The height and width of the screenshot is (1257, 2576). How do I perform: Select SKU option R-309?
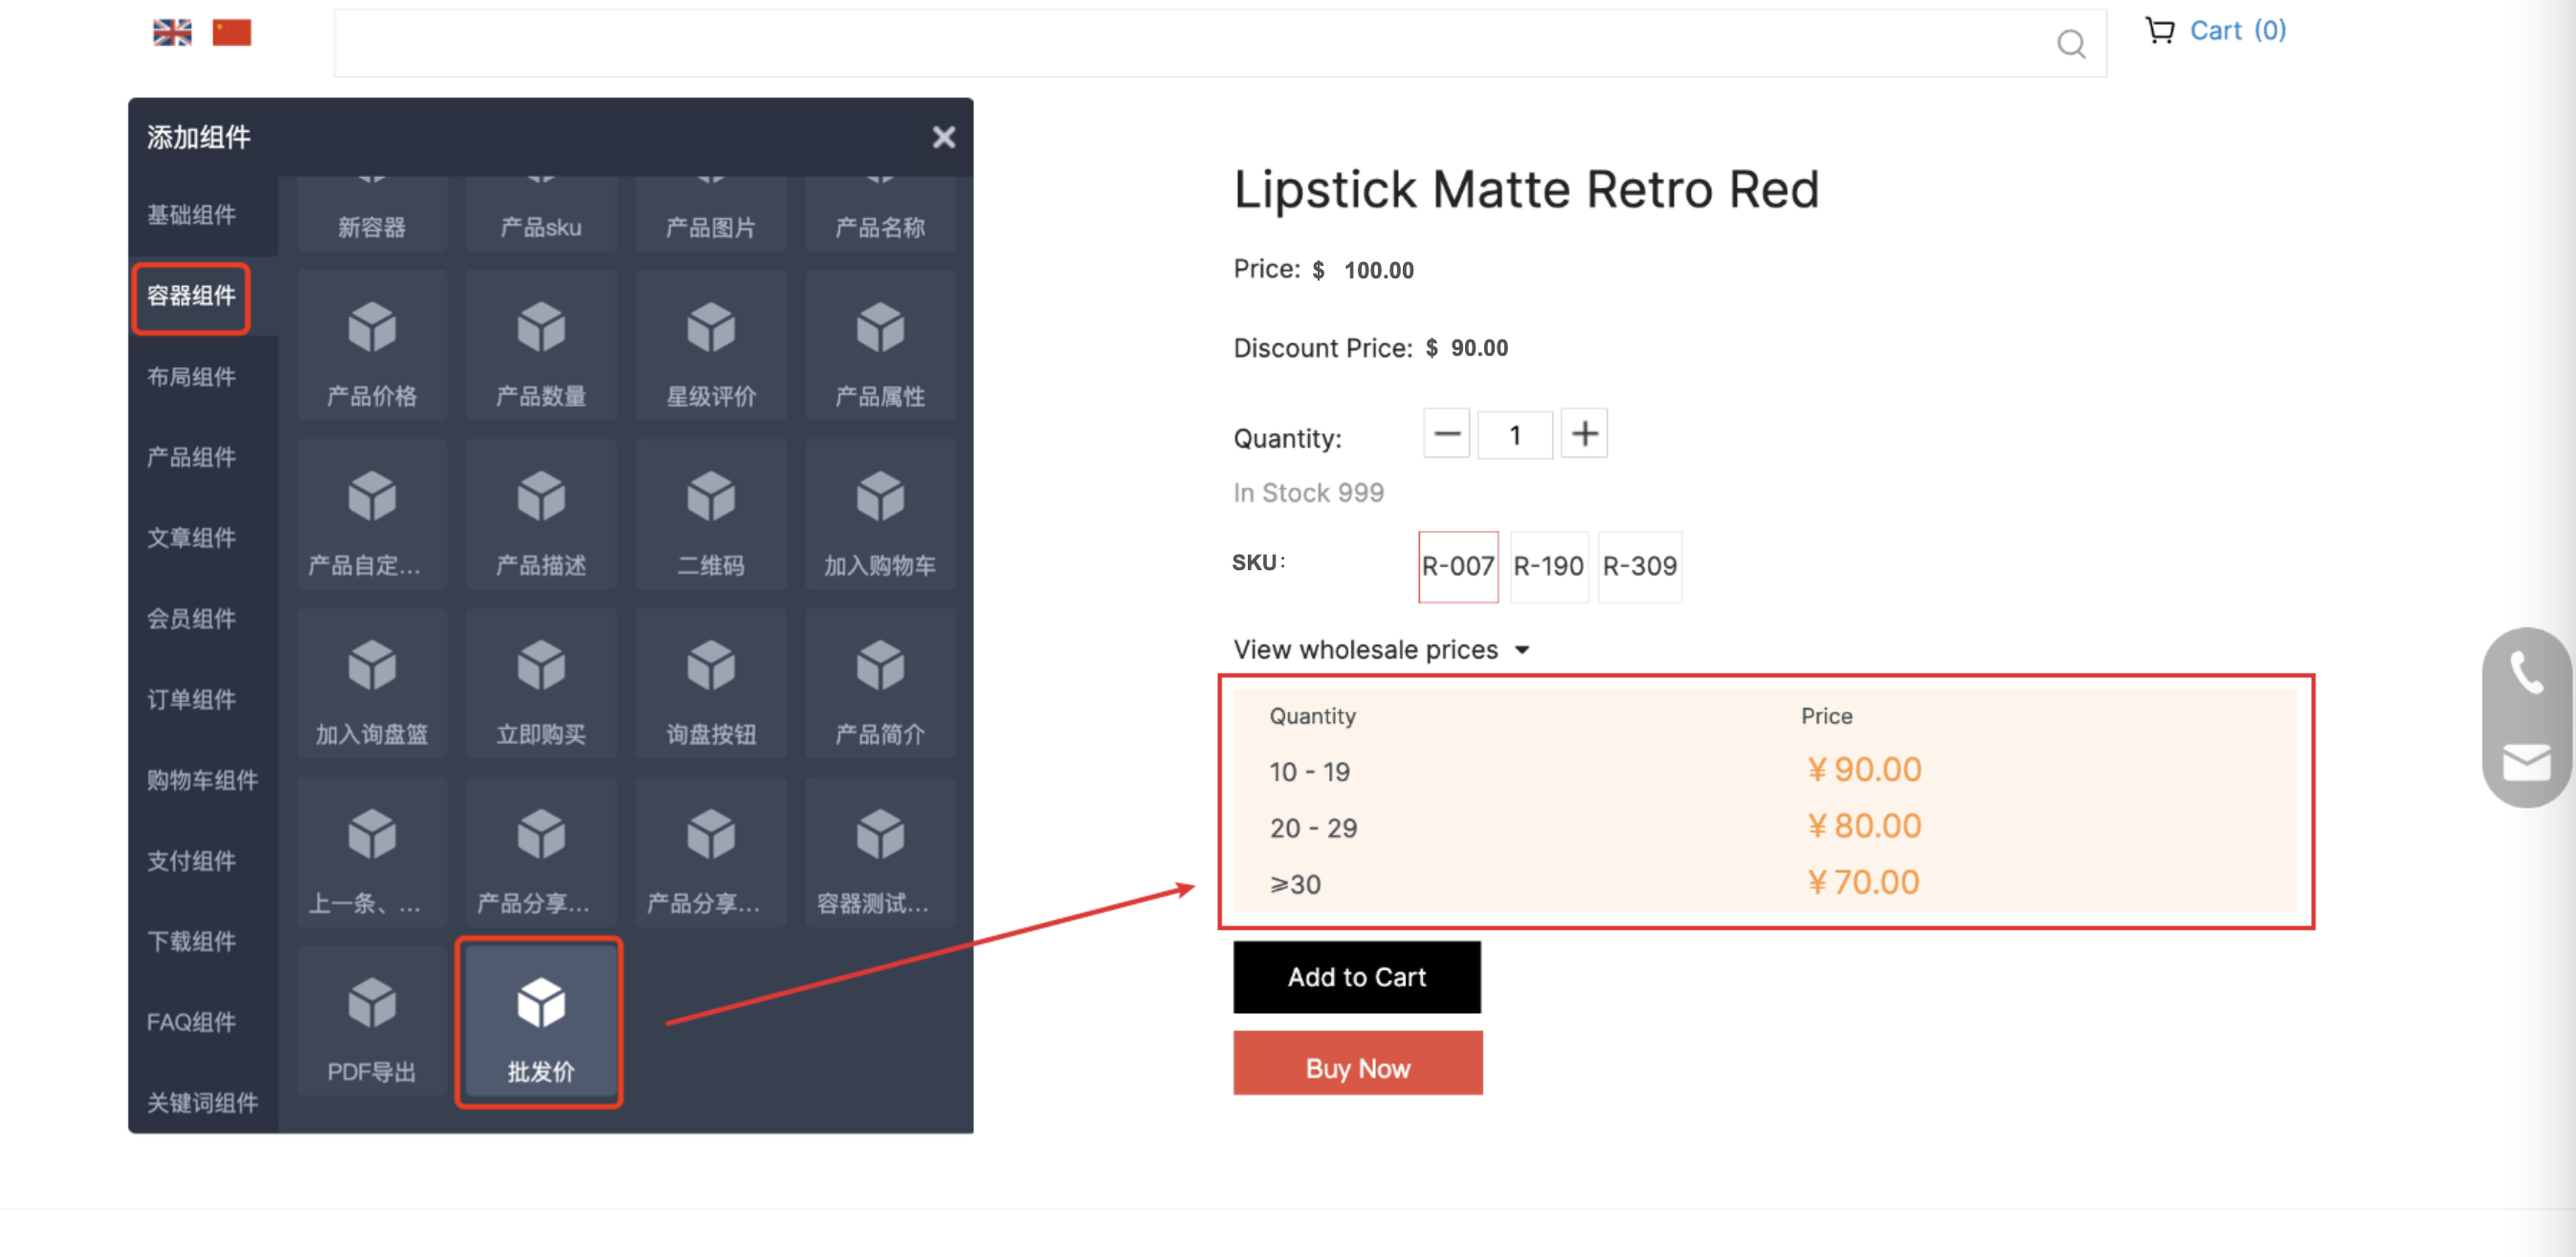(x=1639, y=566)
